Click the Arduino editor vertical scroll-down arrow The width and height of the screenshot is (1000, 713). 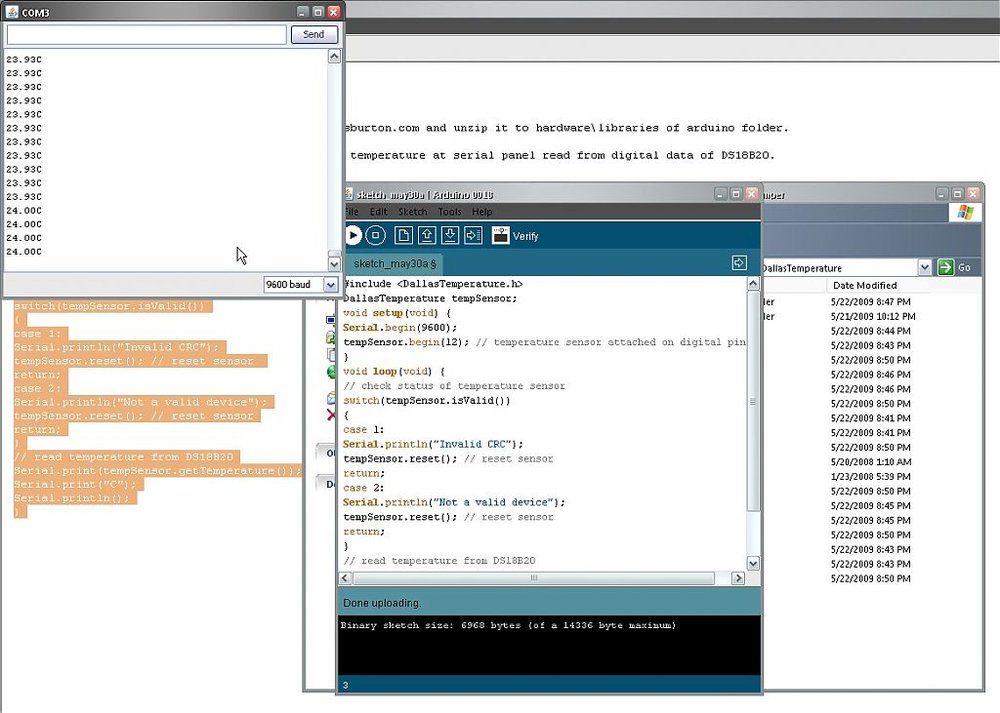[753, 563]
